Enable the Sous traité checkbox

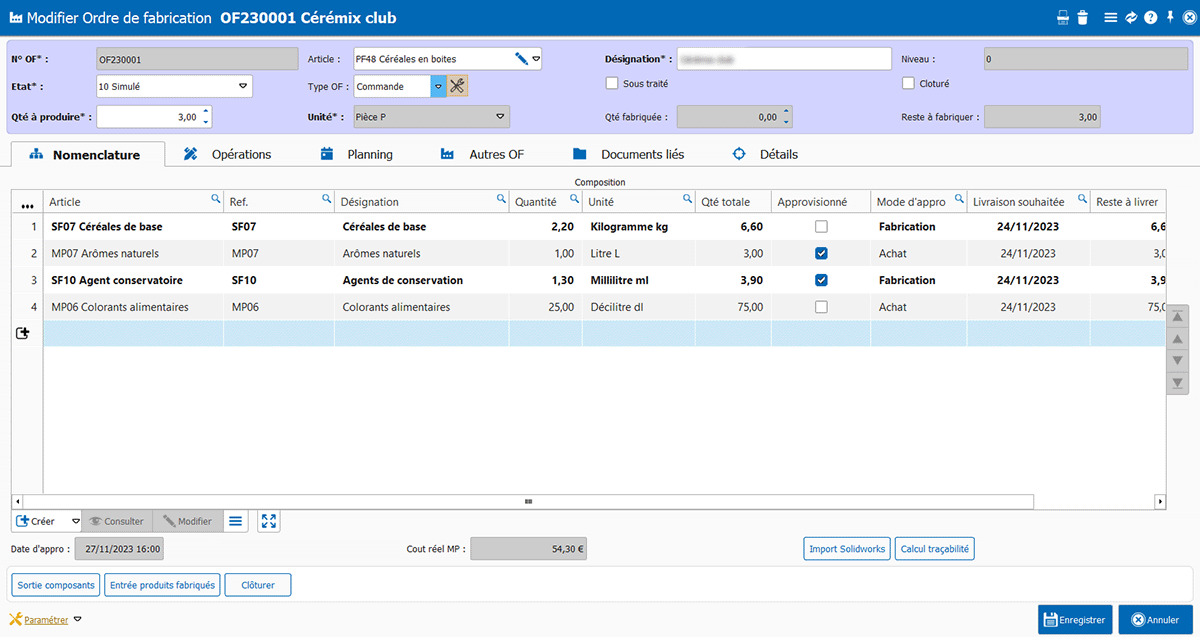pyautogui.click(x=612, y=84)
